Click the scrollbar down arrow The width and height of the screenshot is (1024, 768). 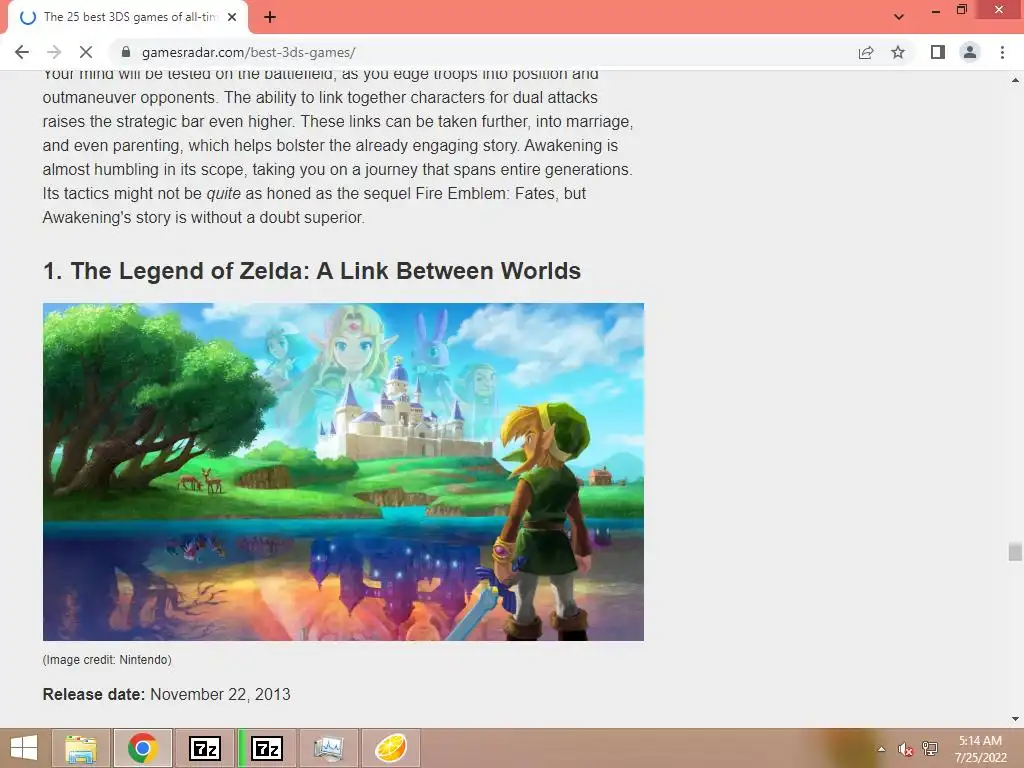pos(1015,719)
